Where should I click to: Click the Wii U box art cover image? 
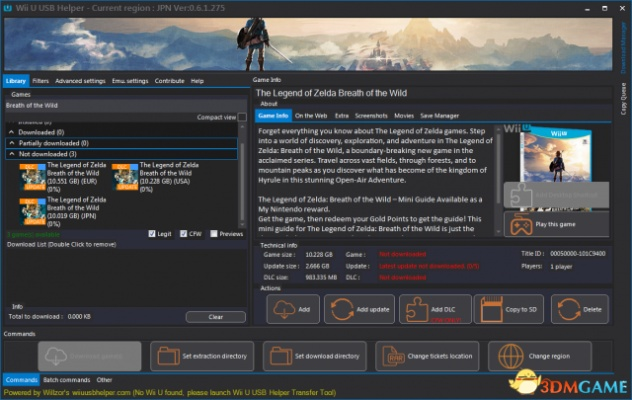555,155
